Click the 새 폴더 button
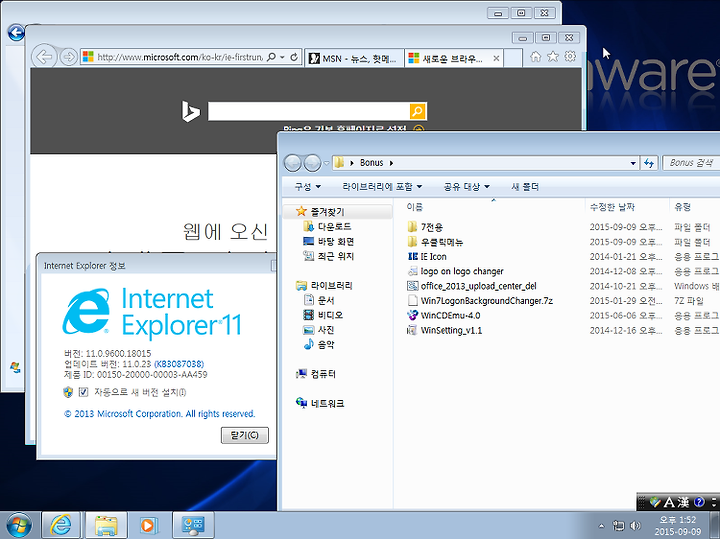 (x=525, y=186)
